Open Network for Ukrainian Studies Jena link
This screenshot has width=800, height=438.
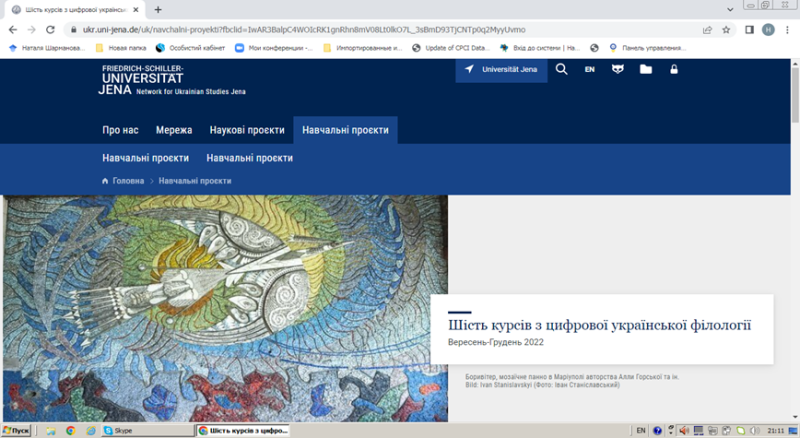[x=191, y=92]
